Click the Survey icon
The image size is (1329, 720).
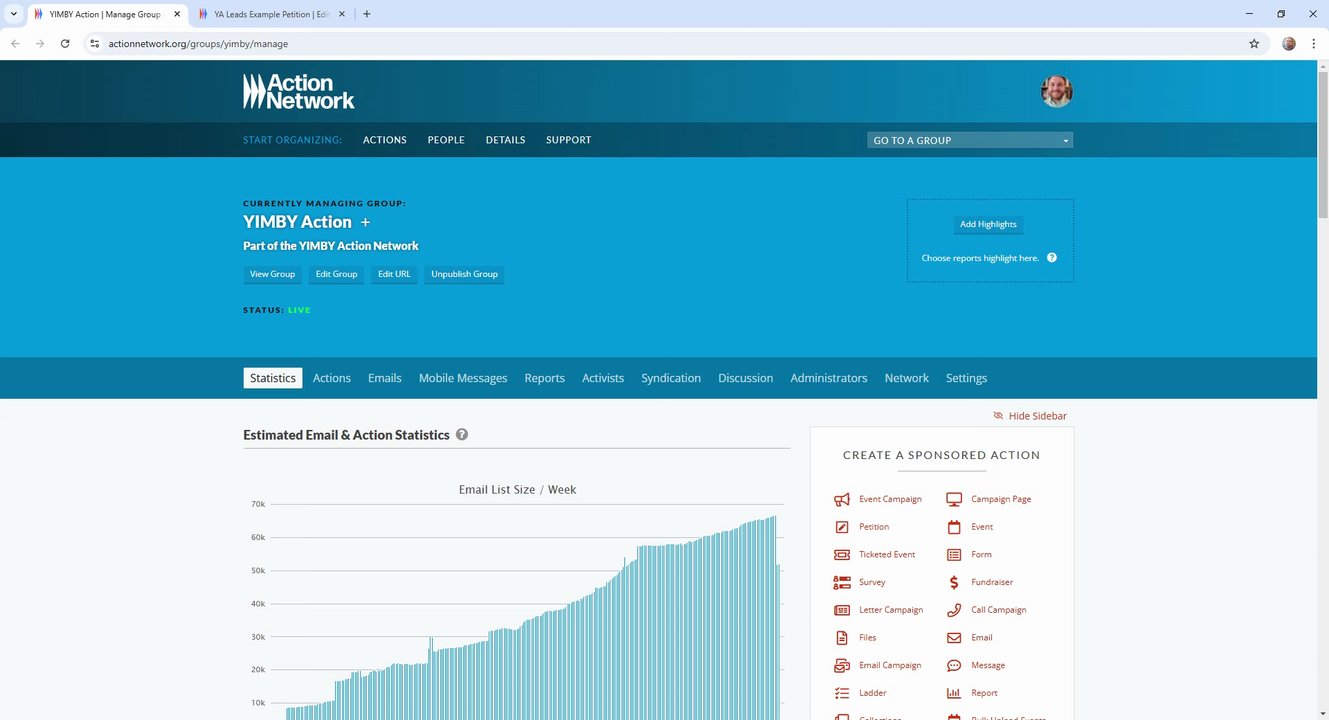[842, 582]
